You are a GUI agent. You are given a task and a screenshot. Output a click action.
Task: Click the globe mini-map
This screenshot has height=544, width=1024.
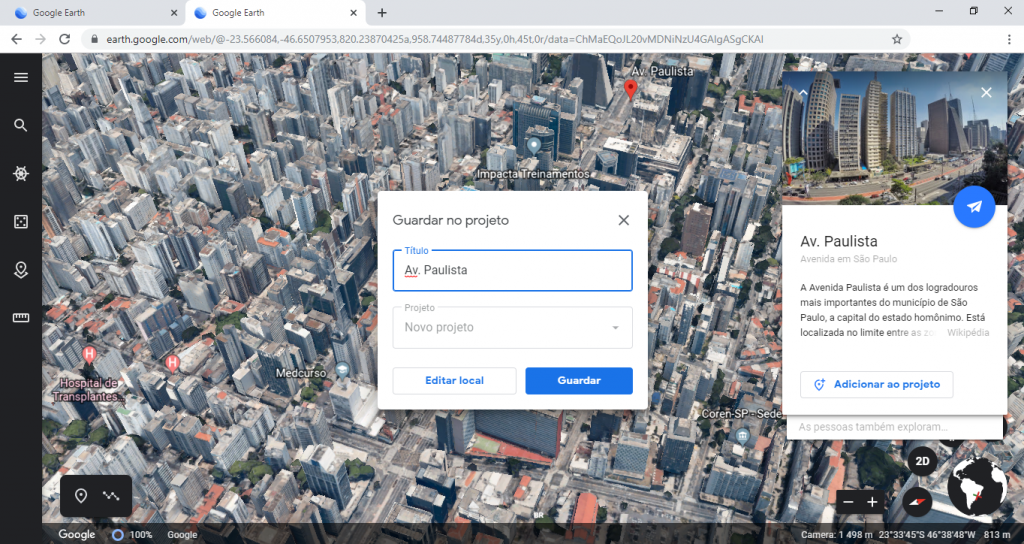pos(977,487)
